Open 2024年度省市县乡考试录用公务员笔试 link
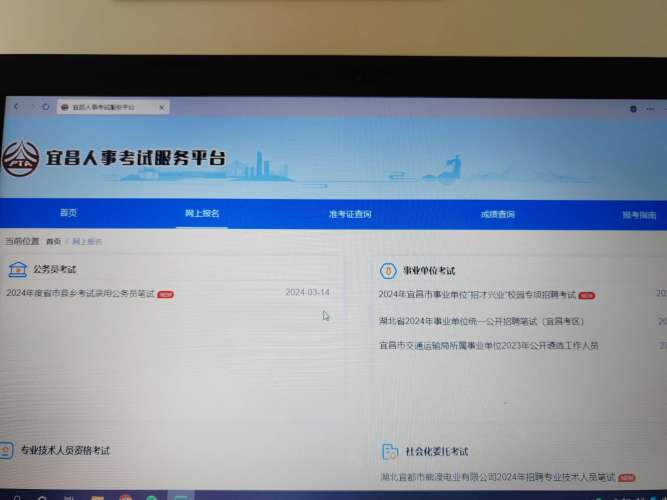Viewport: 667px width, 500px height. pyautogui.click(x=80, y=294)
